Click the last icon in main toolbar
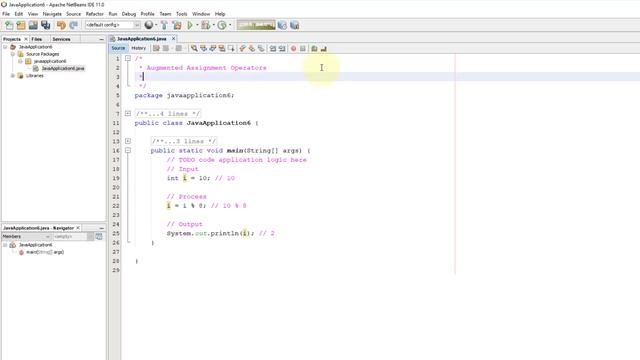 pos(294,25)
